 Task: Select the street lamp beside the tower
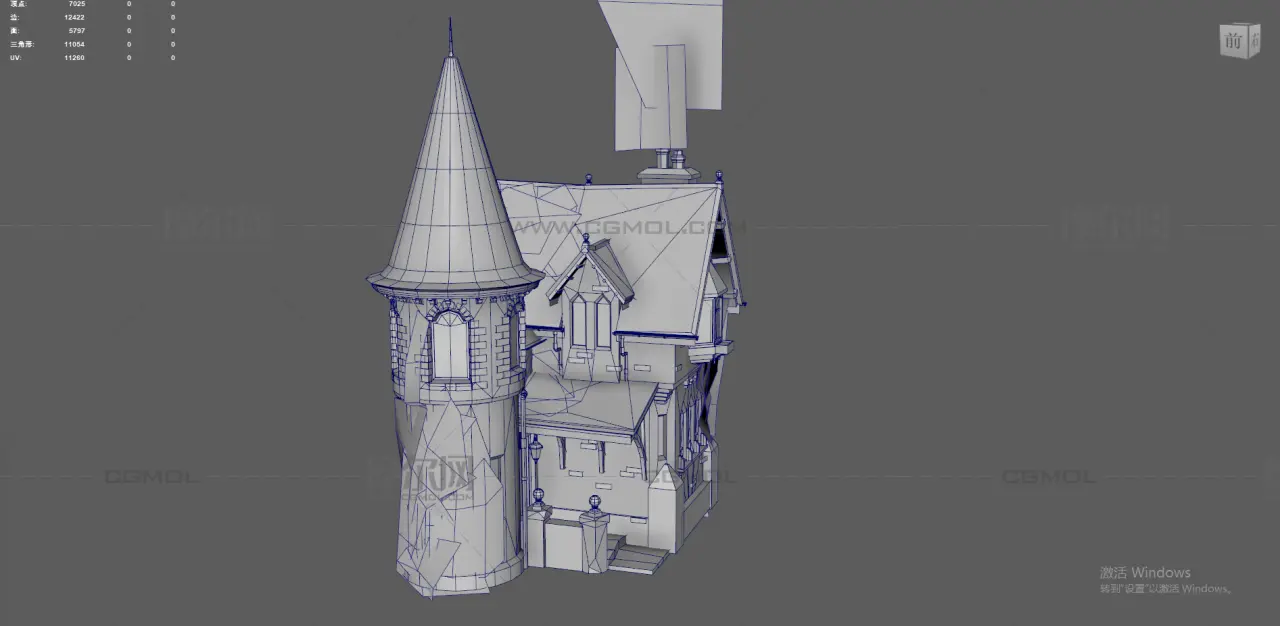point(535,455)
